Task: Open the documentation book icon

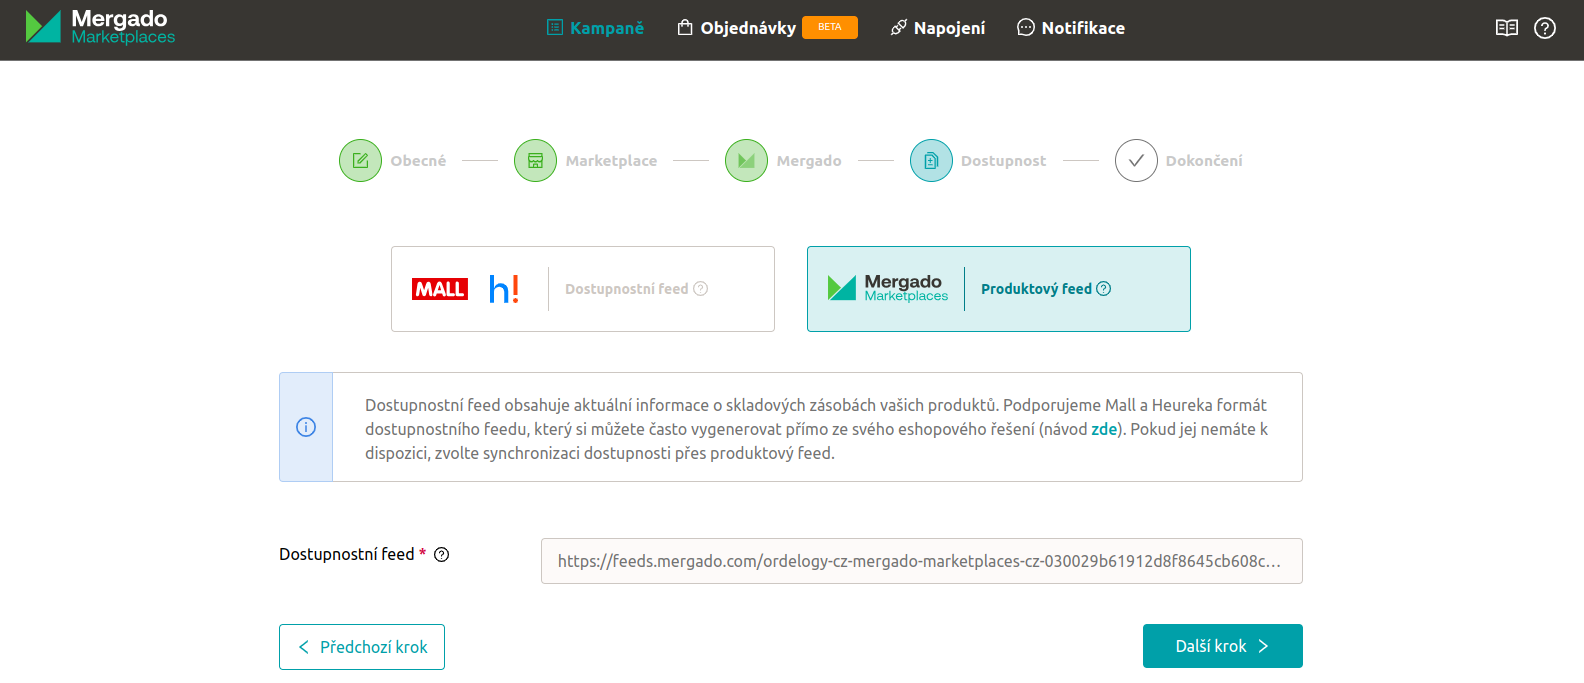Action: pos(1506,28)
